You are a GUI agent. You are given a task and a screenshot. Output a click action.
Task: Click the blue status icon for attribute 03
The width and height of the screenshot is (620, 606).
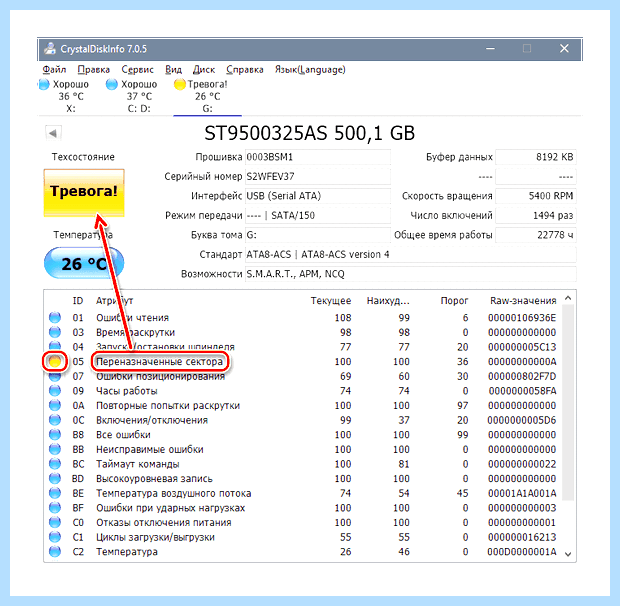click(x=55, y=332)
